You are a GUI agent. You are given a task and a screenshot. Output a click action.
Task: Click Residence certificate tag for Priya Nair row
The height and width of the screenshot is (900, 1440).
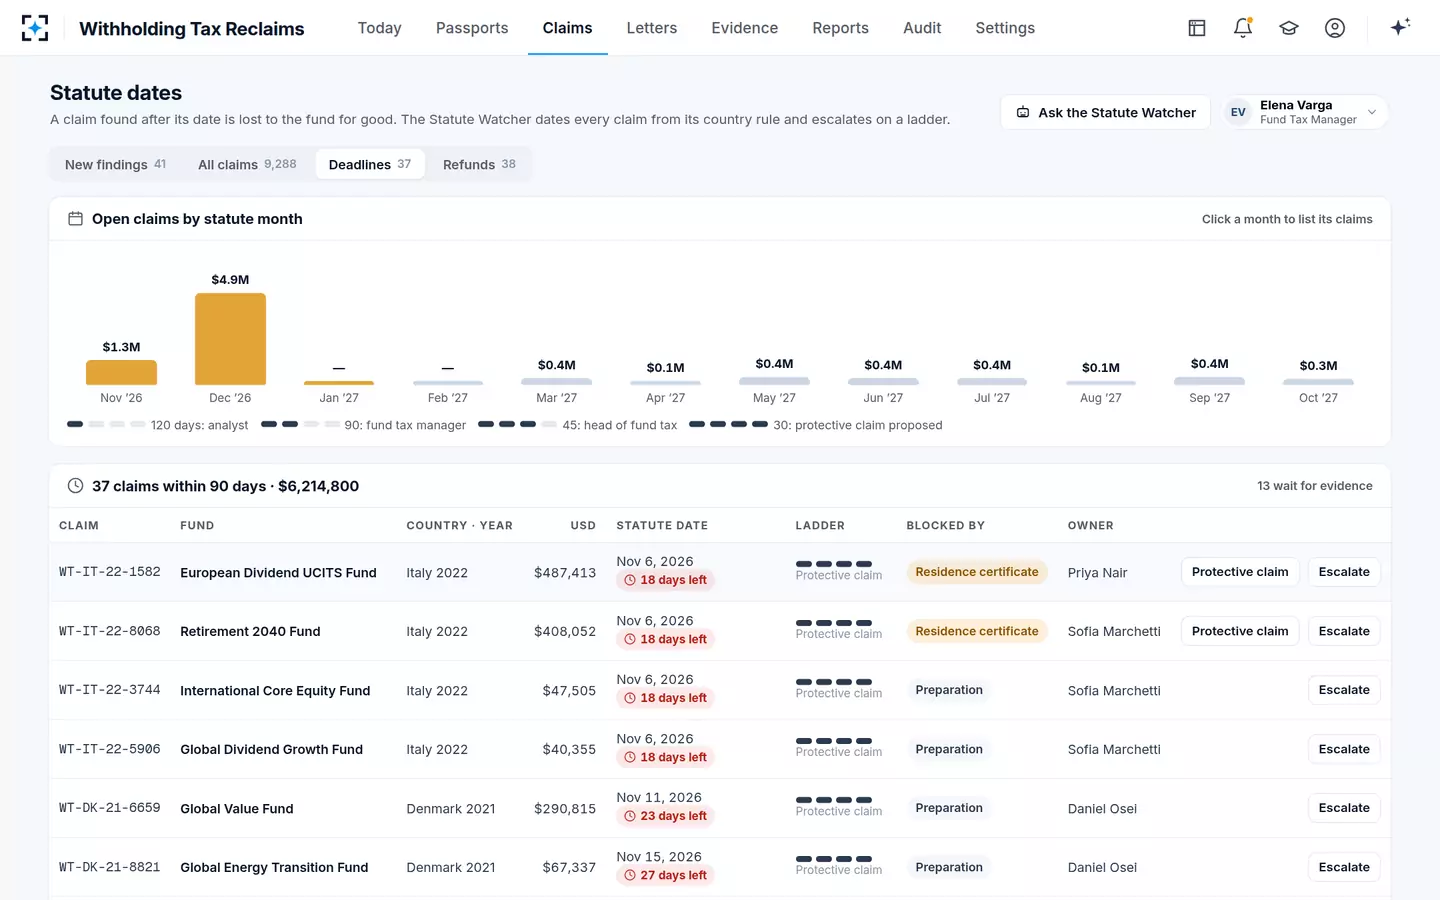point(977,572)
